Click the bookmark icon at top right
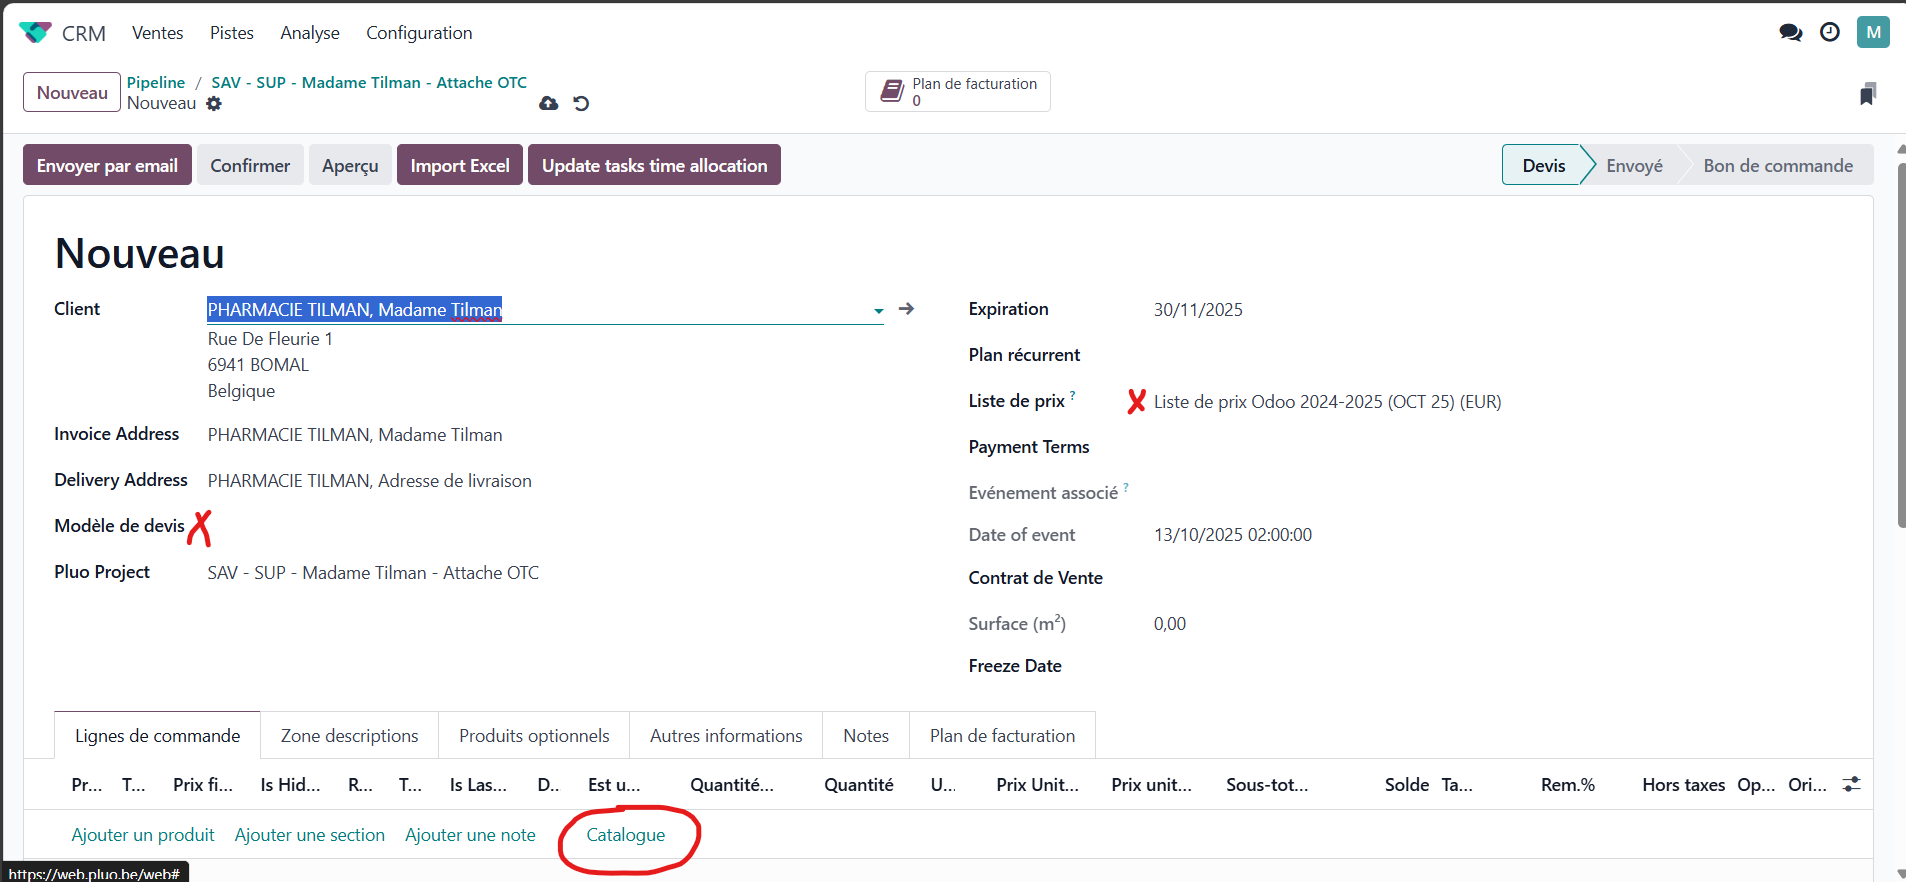The width and height of the screenshot is (1906, 882). coord(1867,94)
